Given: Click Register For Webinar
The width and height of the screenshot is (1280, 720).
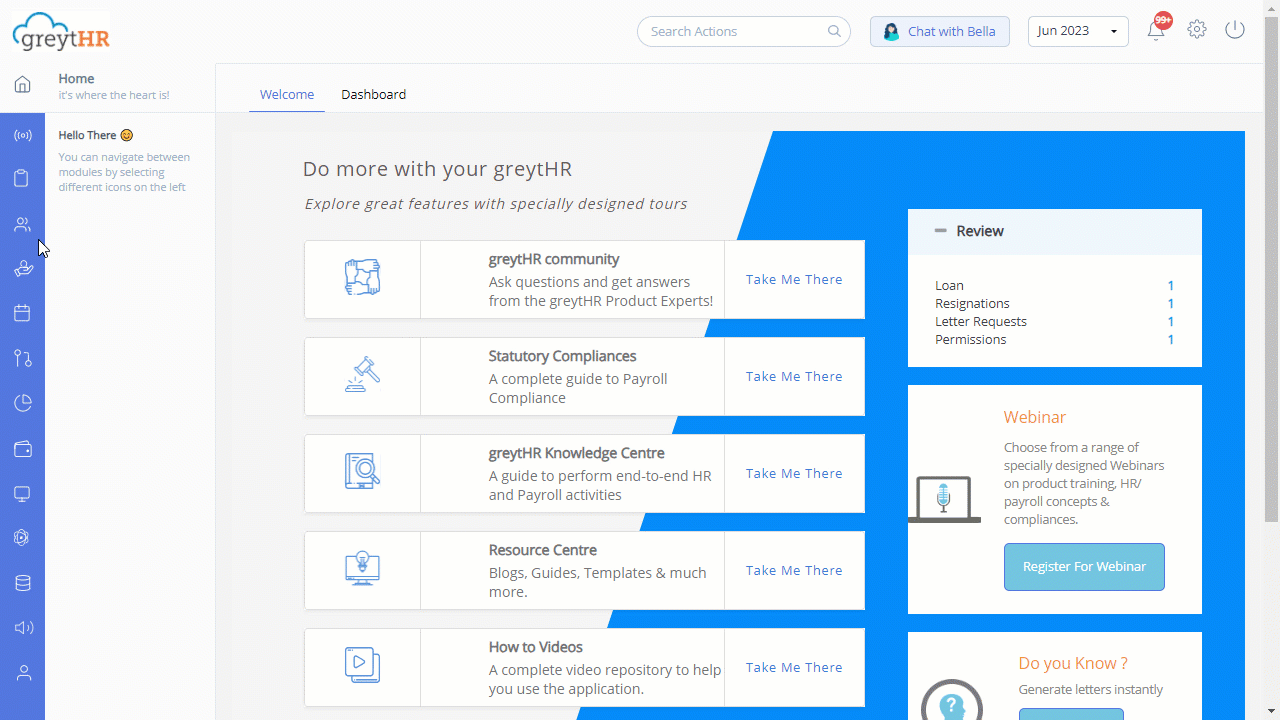Looking at the screenshot, I should coord(1084,566).
